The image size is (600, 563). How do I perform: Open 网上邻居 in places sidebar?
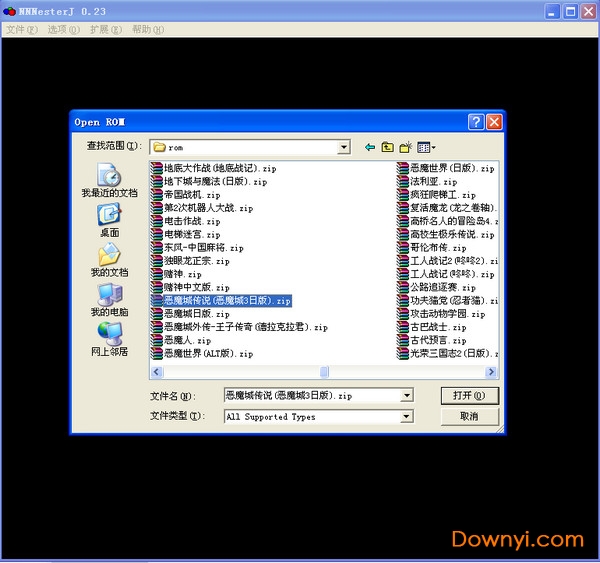(x=109, y=339)
